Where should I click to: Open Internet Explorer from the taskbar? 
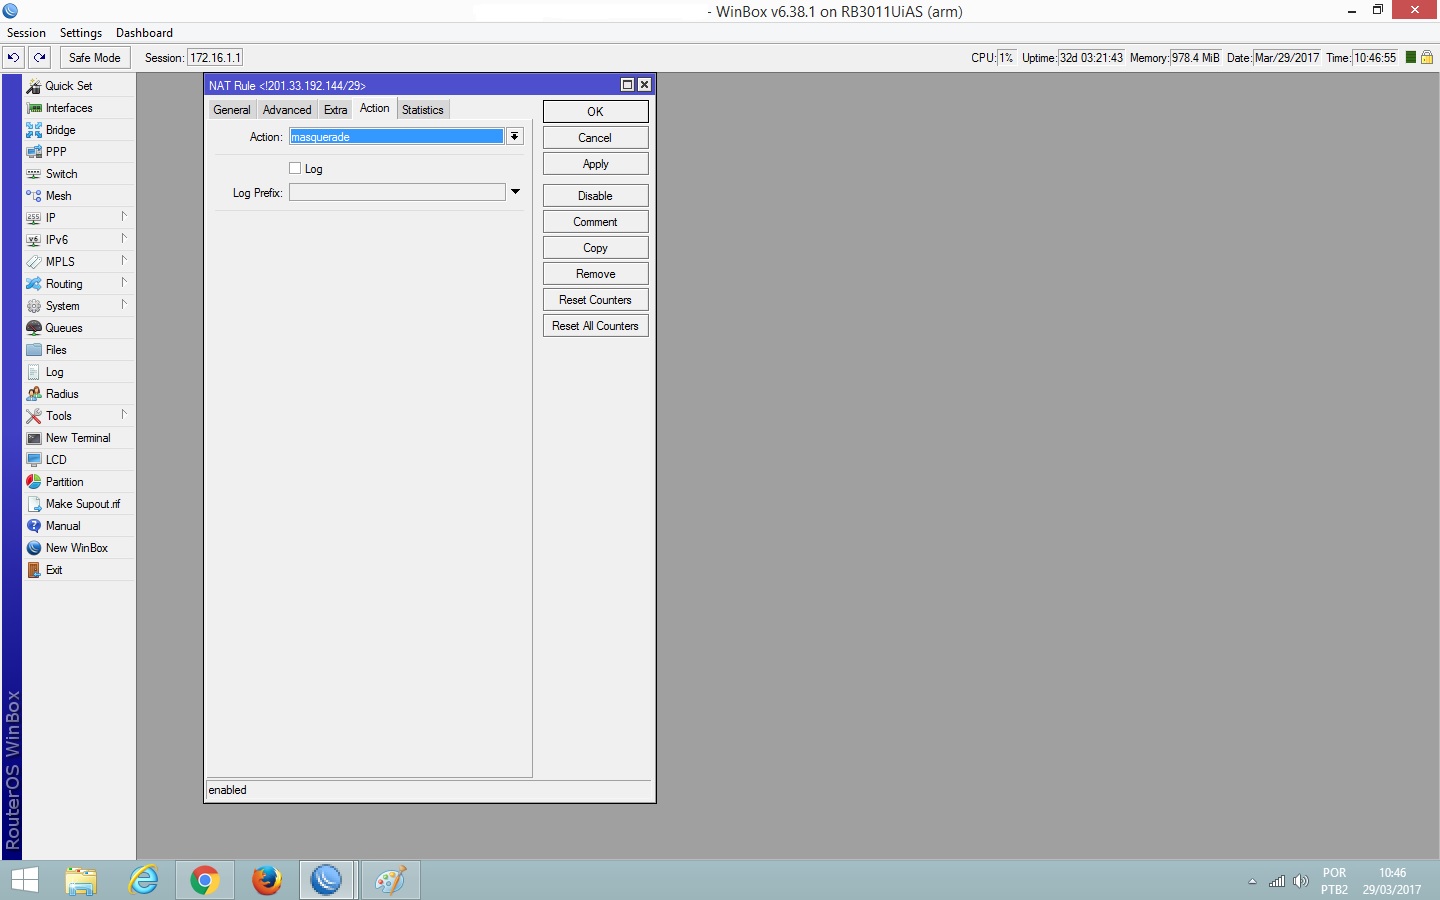pyautogui.click(x=144, y=880)
